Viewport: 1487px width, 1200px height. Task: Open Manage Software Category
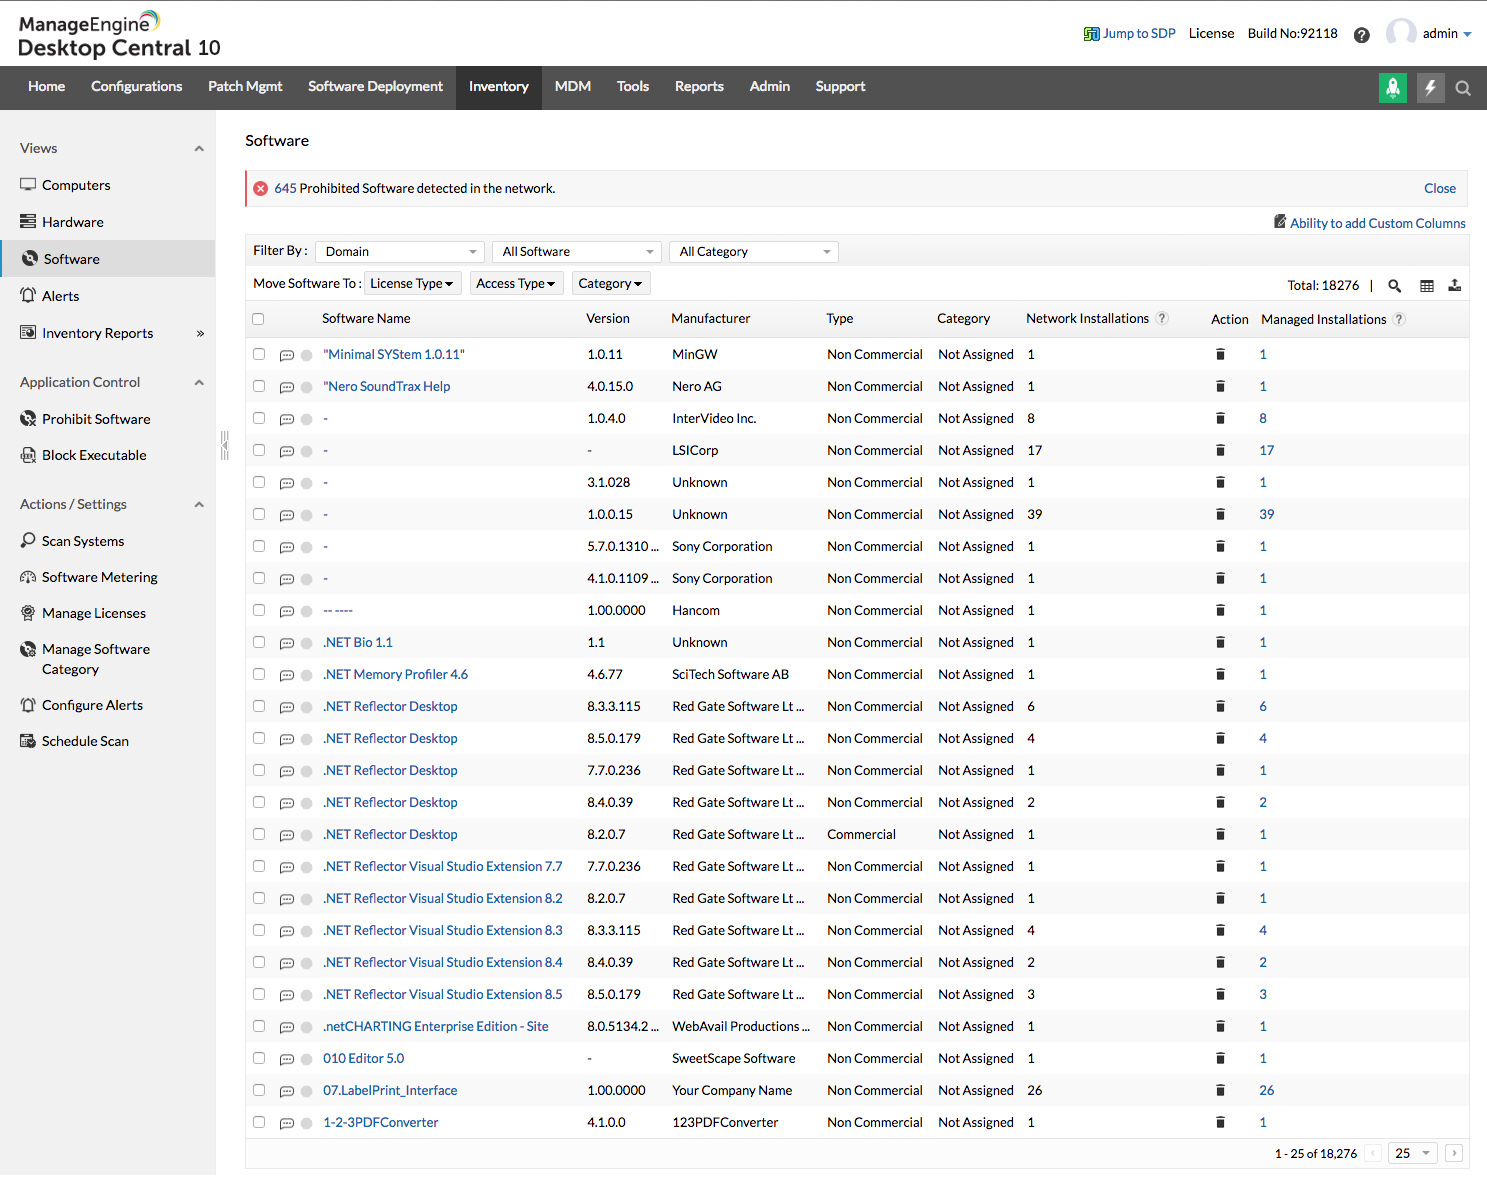95,659
